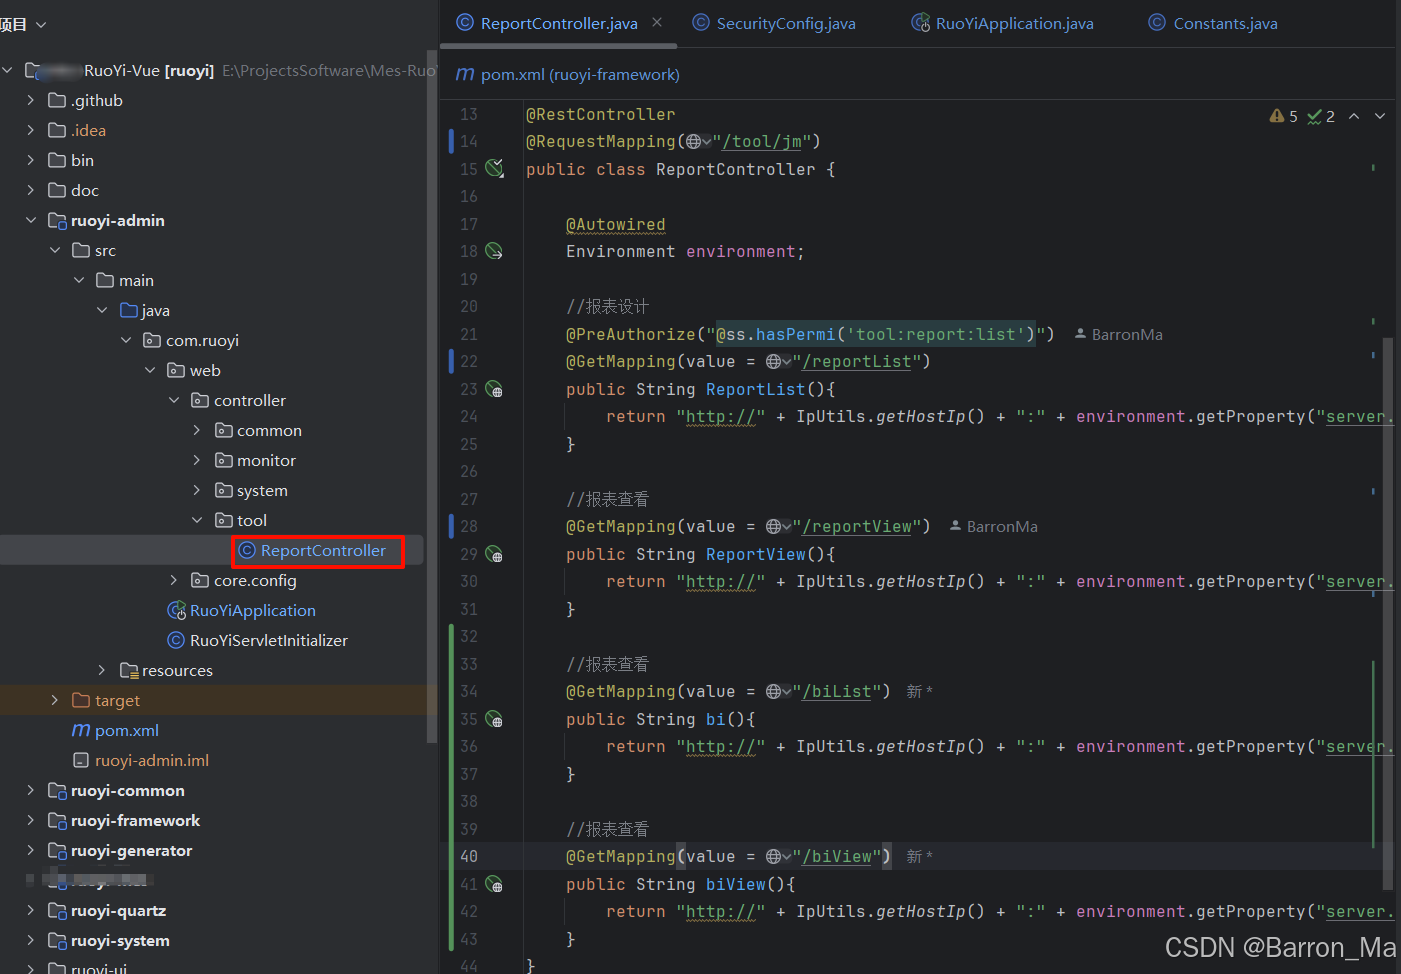Collapse the RuoYi-Vue root project node
The height and width of the screenshot is (974, 1401).
click(x=8, y=70)
